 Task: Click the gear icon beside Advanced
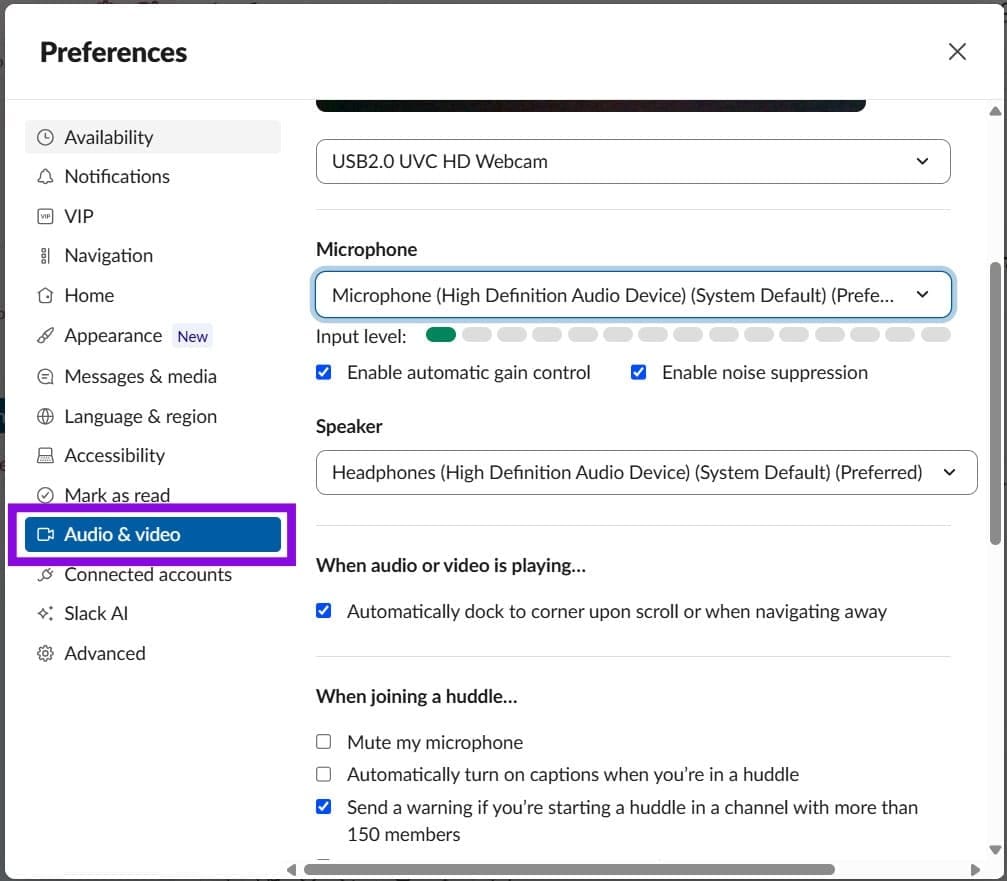coord(45,653)
